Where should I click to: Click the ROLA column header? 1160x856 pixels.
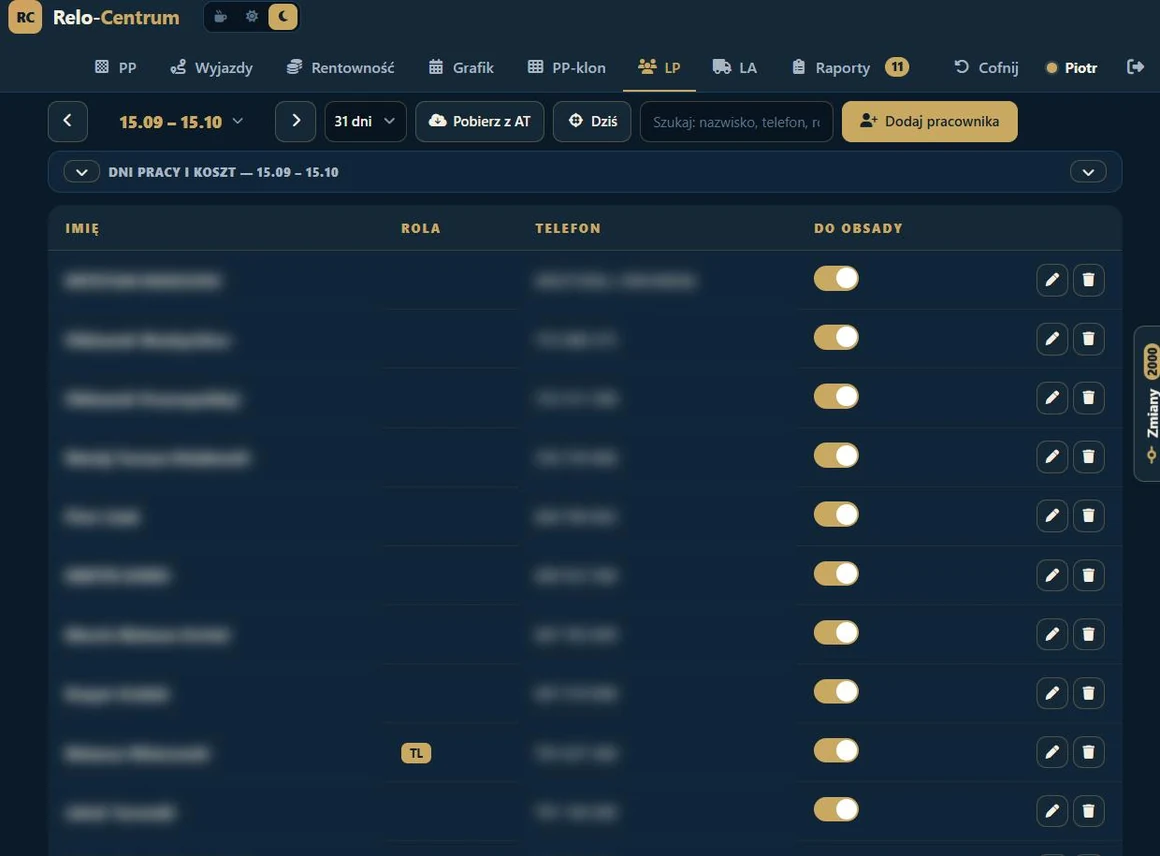[420, 229]
